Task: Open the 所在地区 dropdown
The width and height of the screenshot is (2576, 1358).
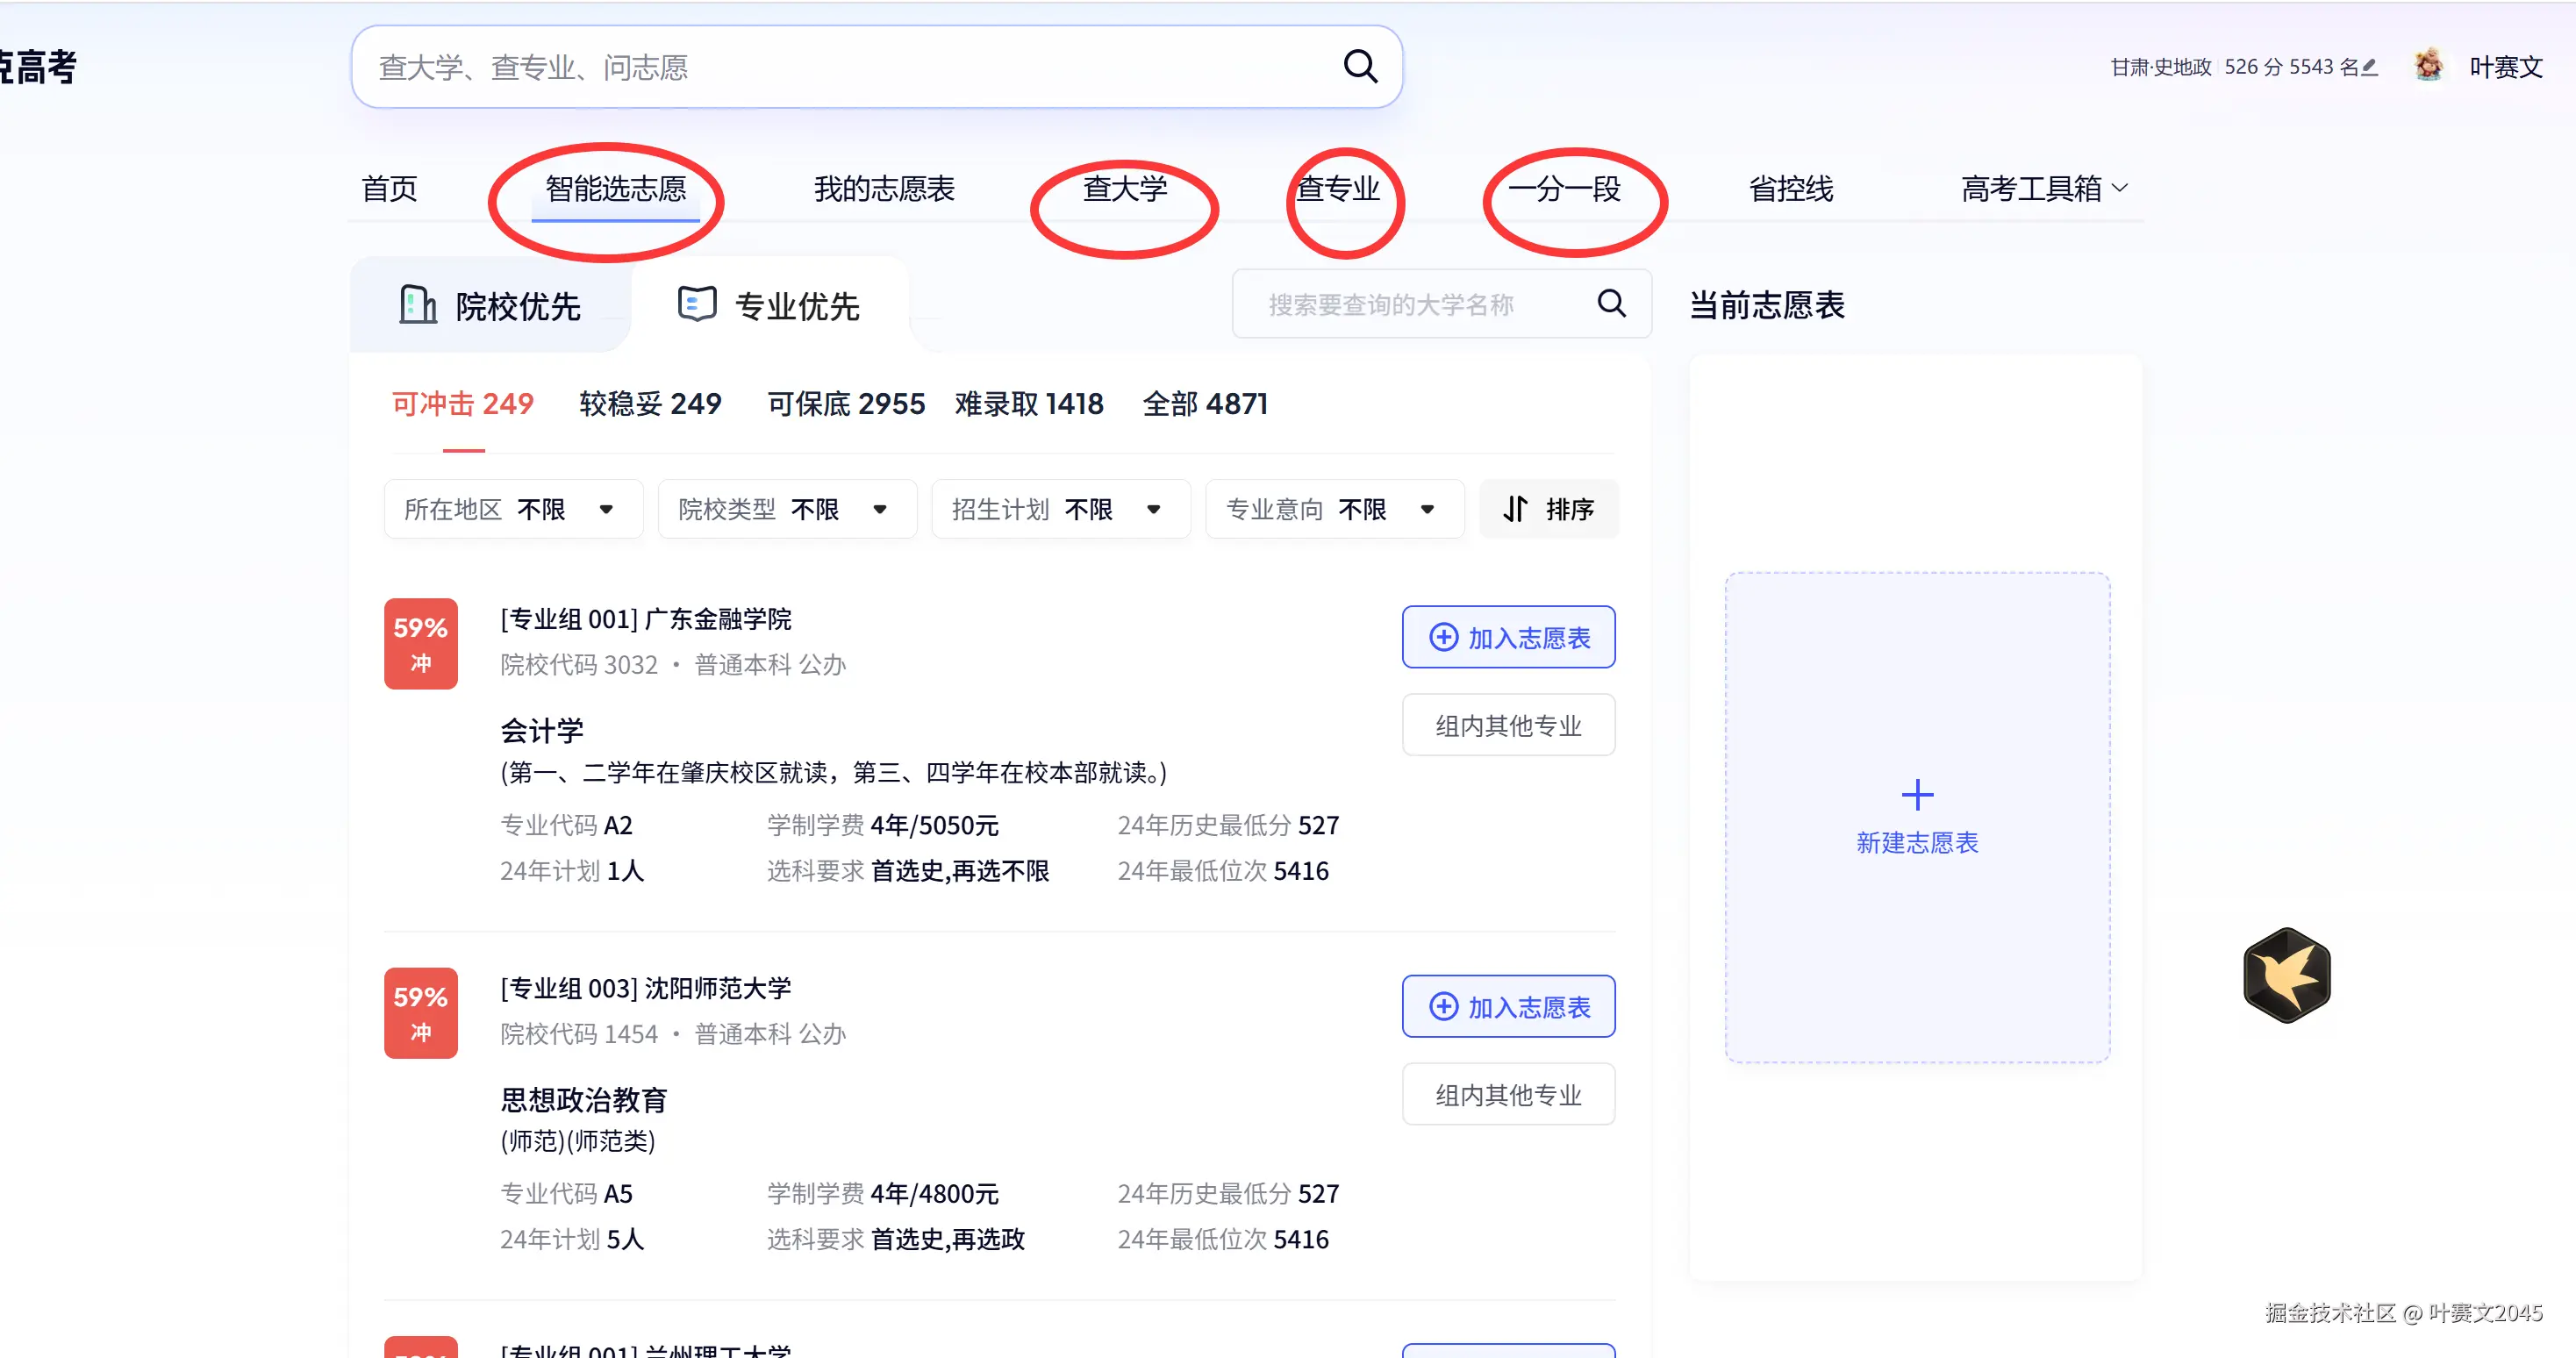Action: [x=513, y=509]
